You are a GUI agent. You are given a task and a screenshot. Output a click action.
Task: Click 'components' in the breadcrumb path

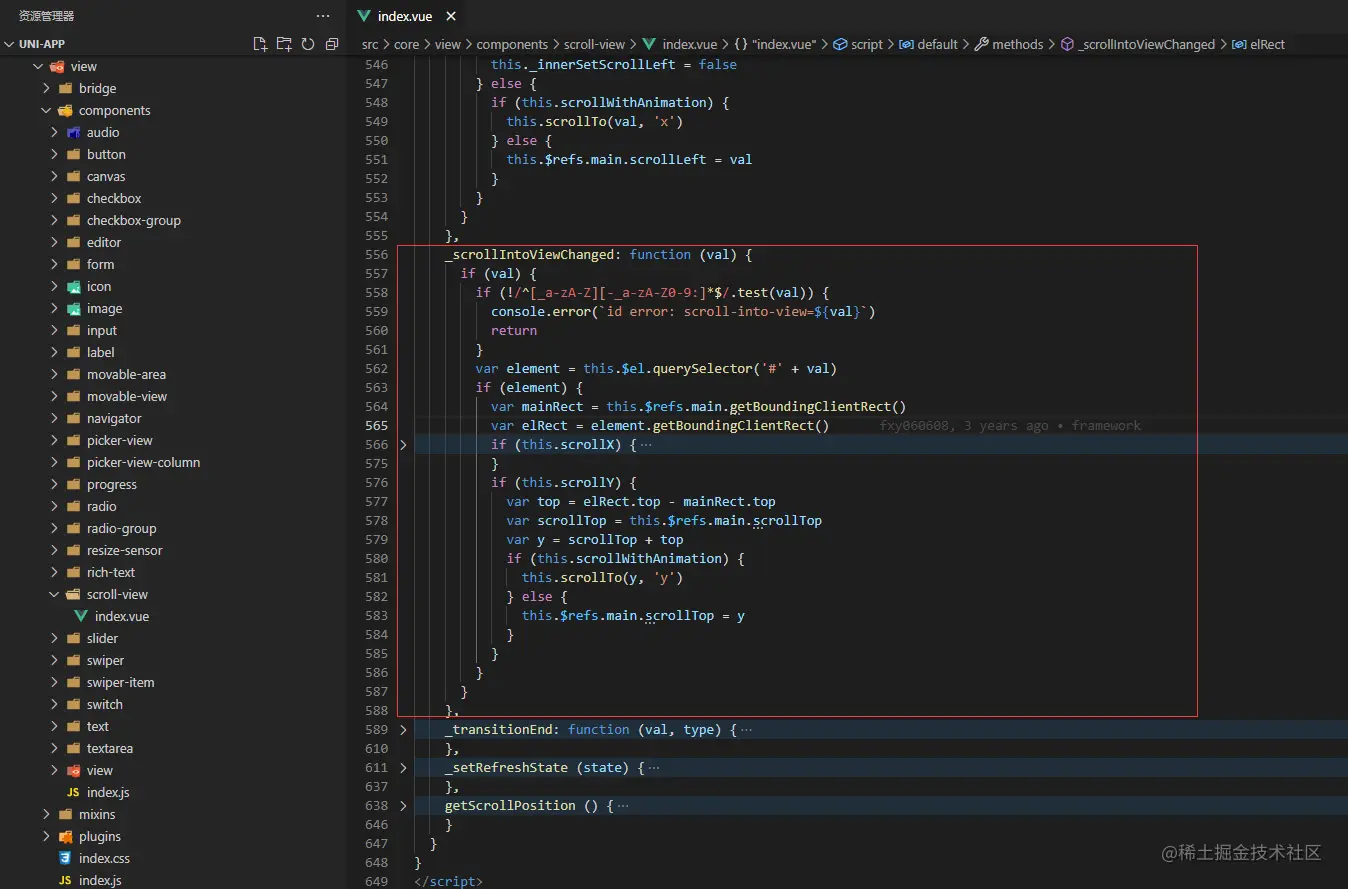pos(512,44)
